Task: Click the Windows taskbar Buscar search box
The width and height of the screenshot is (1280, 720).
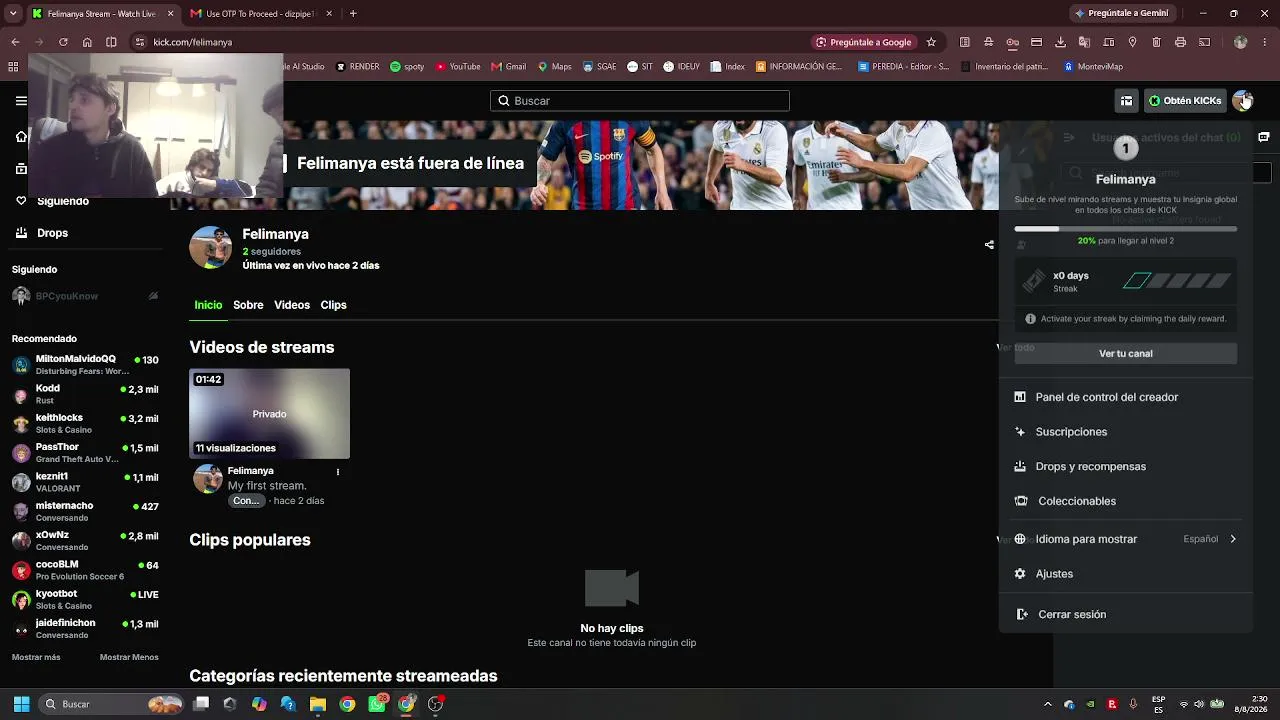Action: pyautogui.click(x=111, y=704)
